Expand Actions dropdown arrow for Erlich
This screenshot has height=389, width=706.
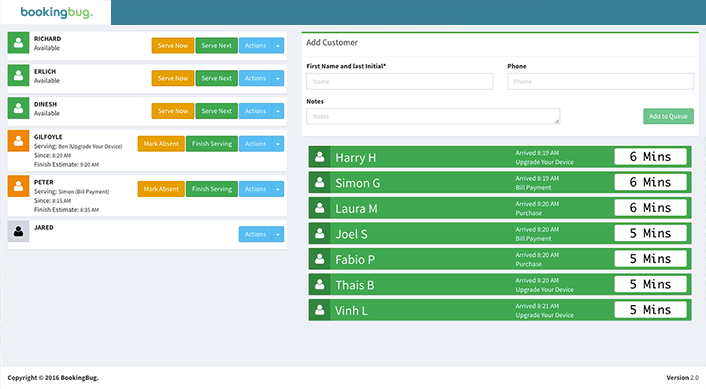pyautogui.click(x=278, y=78)
